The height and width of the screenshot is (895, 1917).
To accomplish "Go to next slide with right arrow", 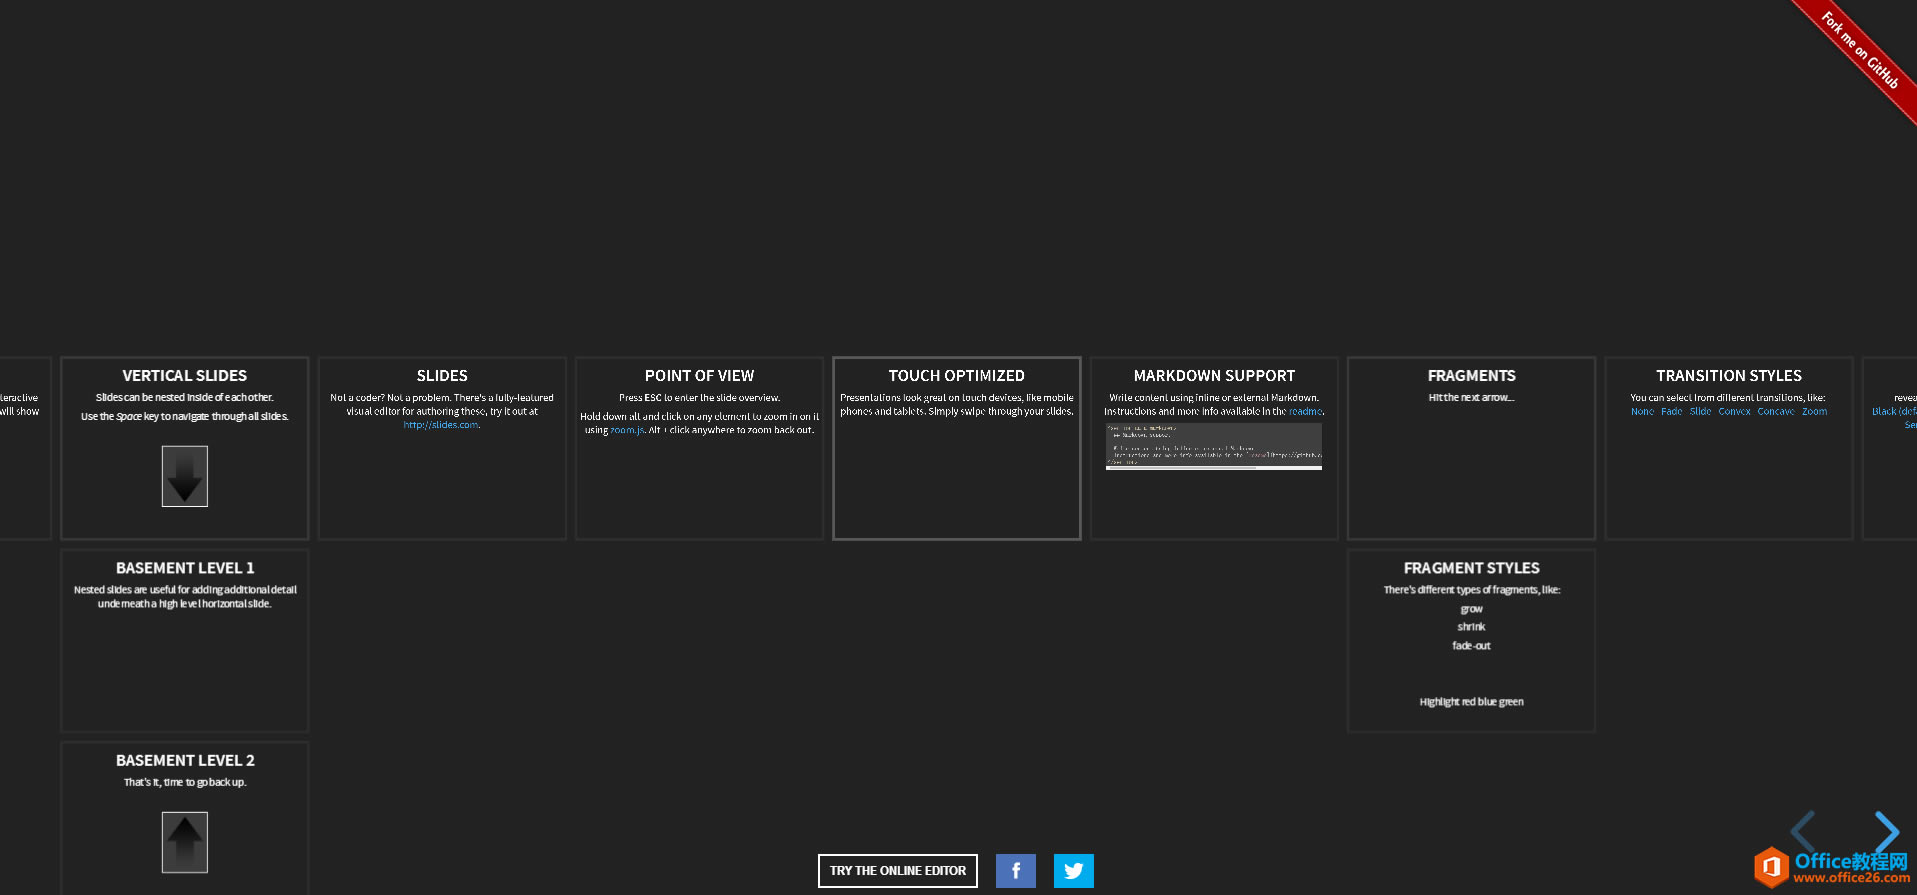I will click(1886, 832).
